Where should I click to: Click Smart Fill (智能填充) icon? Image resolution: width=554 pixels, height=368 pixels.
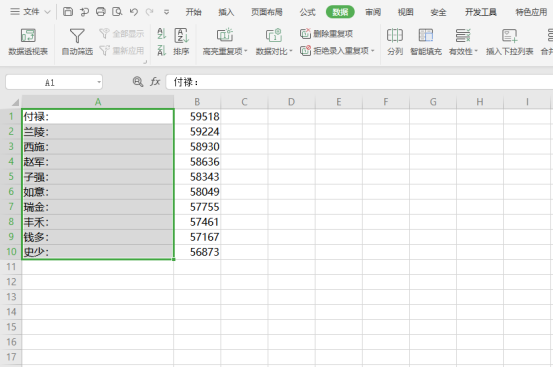coord(426,42)
